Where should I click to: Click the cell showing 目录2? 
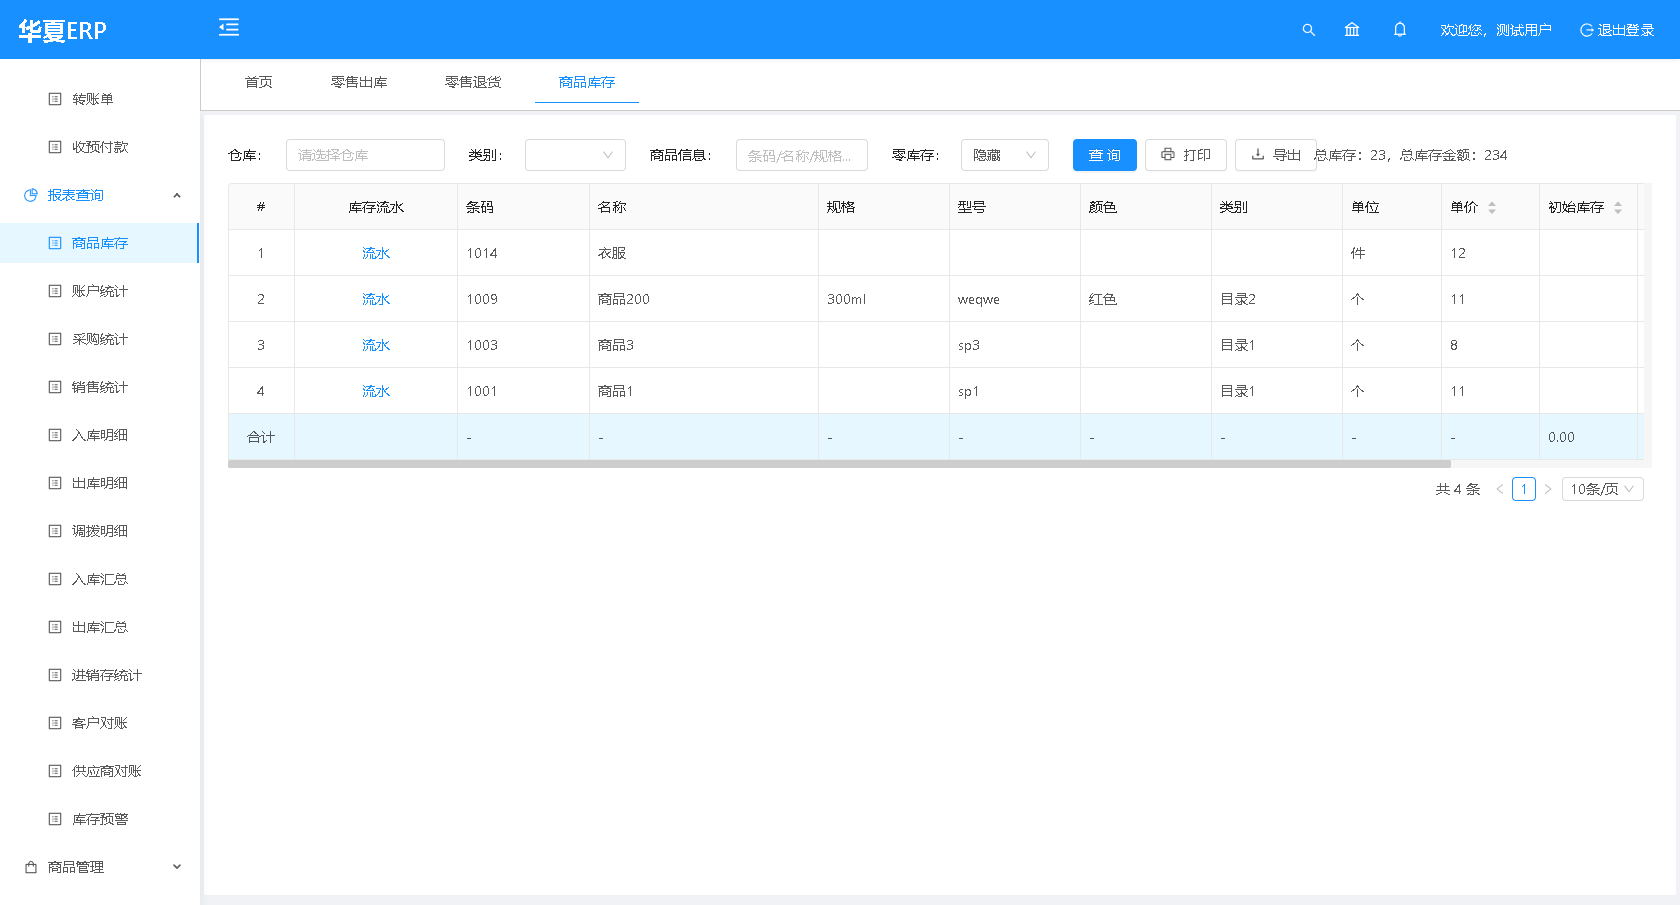click(x=1276, y=299)
